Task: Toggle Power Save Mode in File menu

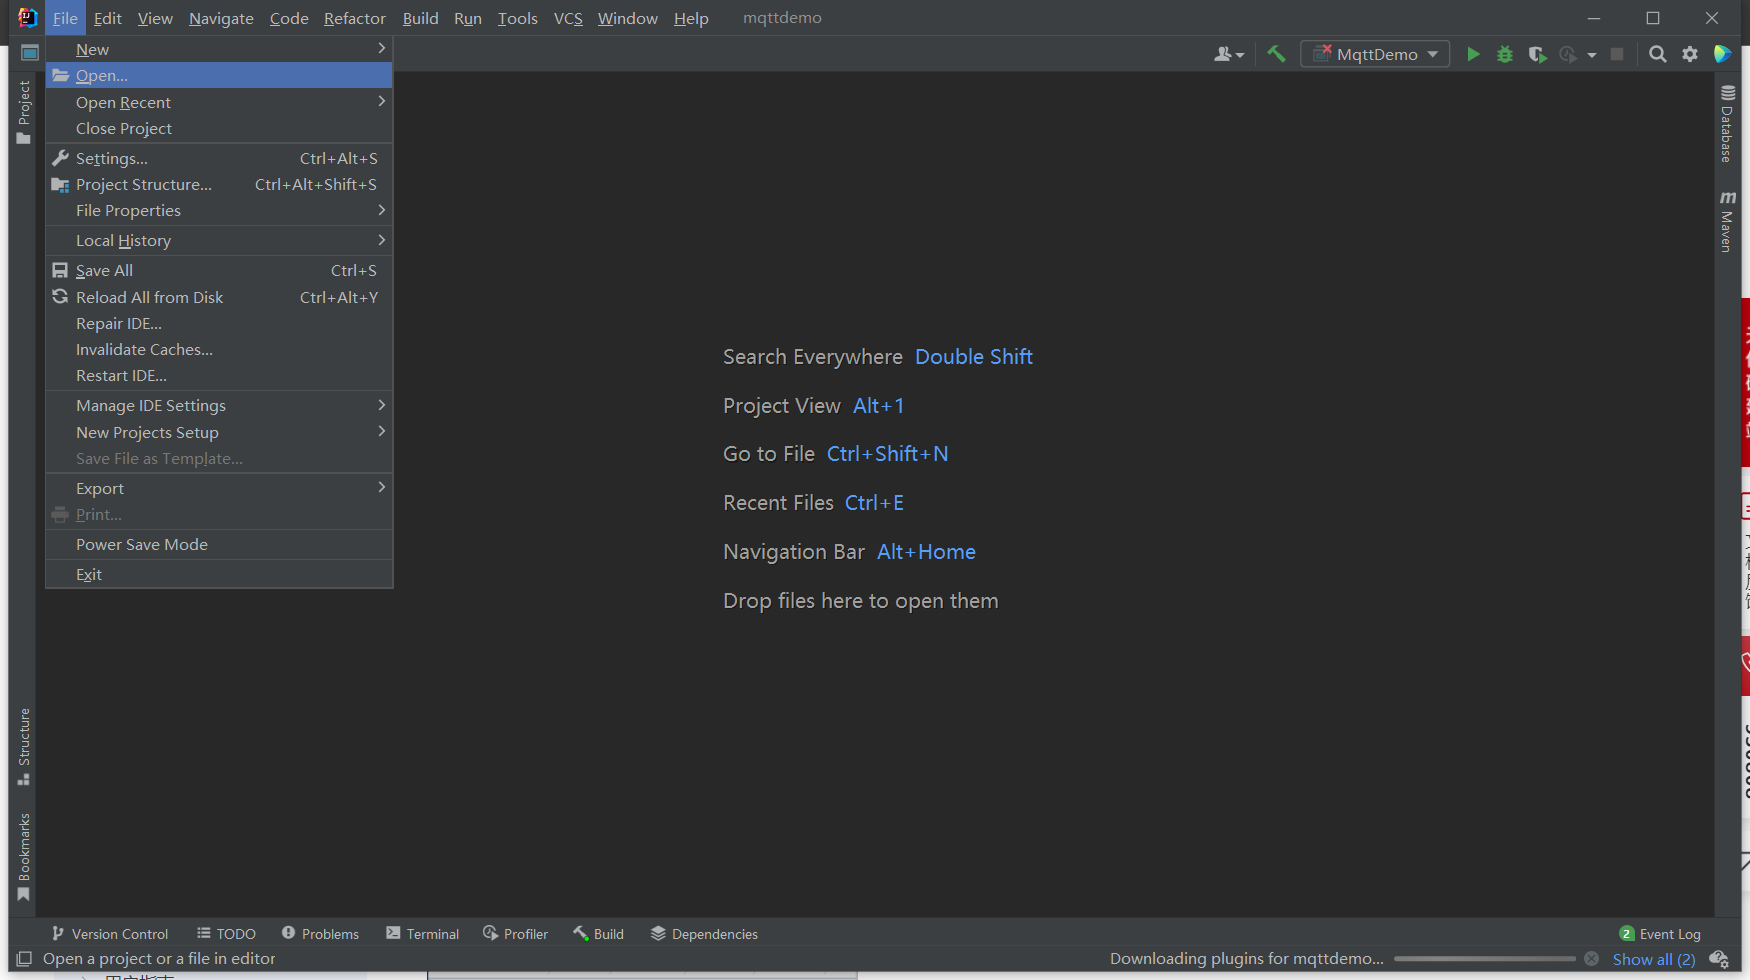Action: point(219,545)
